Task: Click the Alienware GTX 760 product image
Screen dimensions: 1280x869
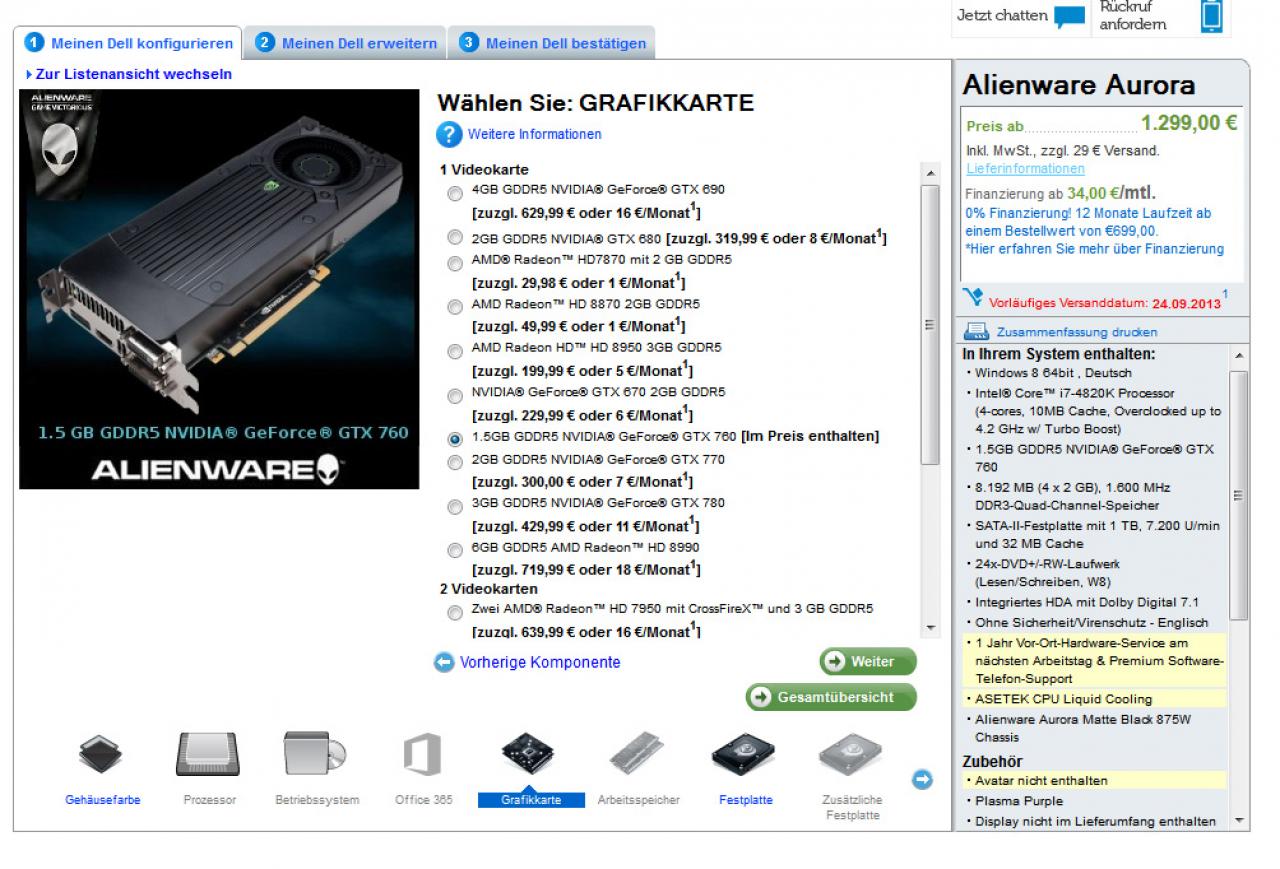Action: (219, 289)
